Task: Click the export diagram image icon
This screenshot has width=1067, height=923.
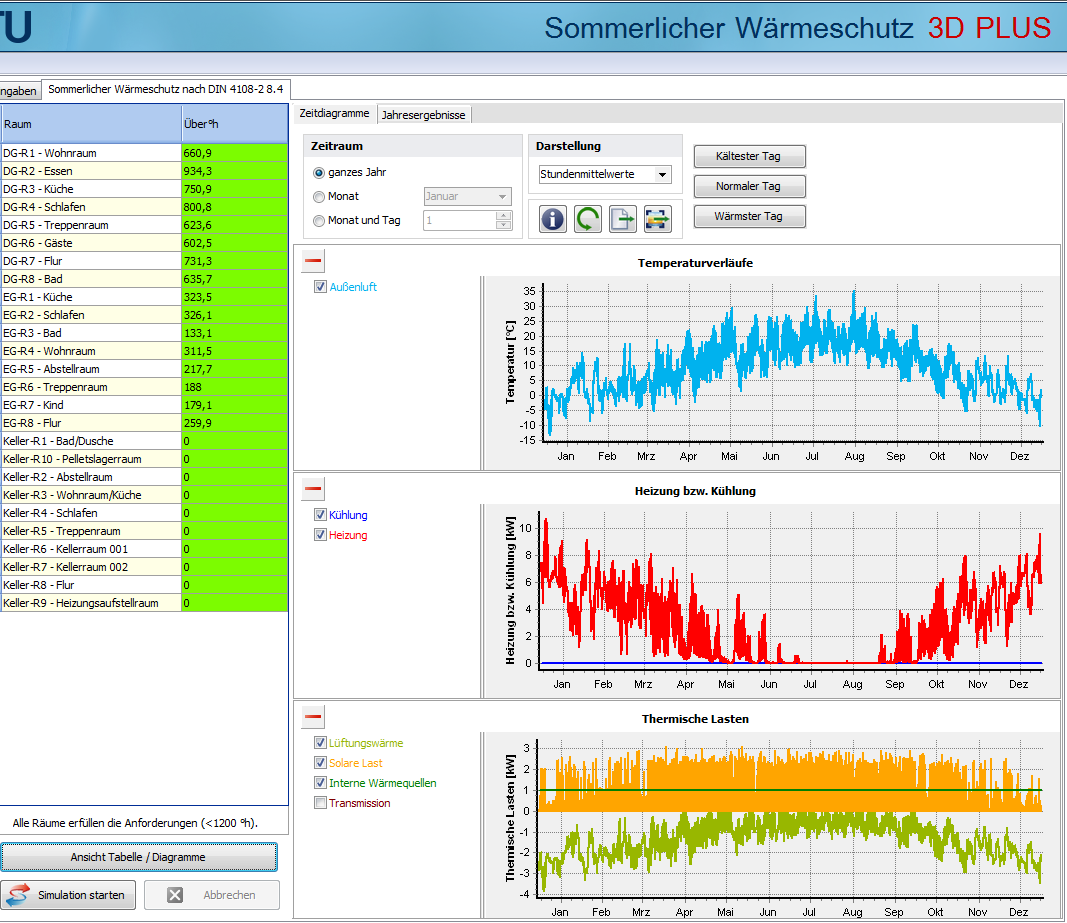Action: (x=657, y=219)
